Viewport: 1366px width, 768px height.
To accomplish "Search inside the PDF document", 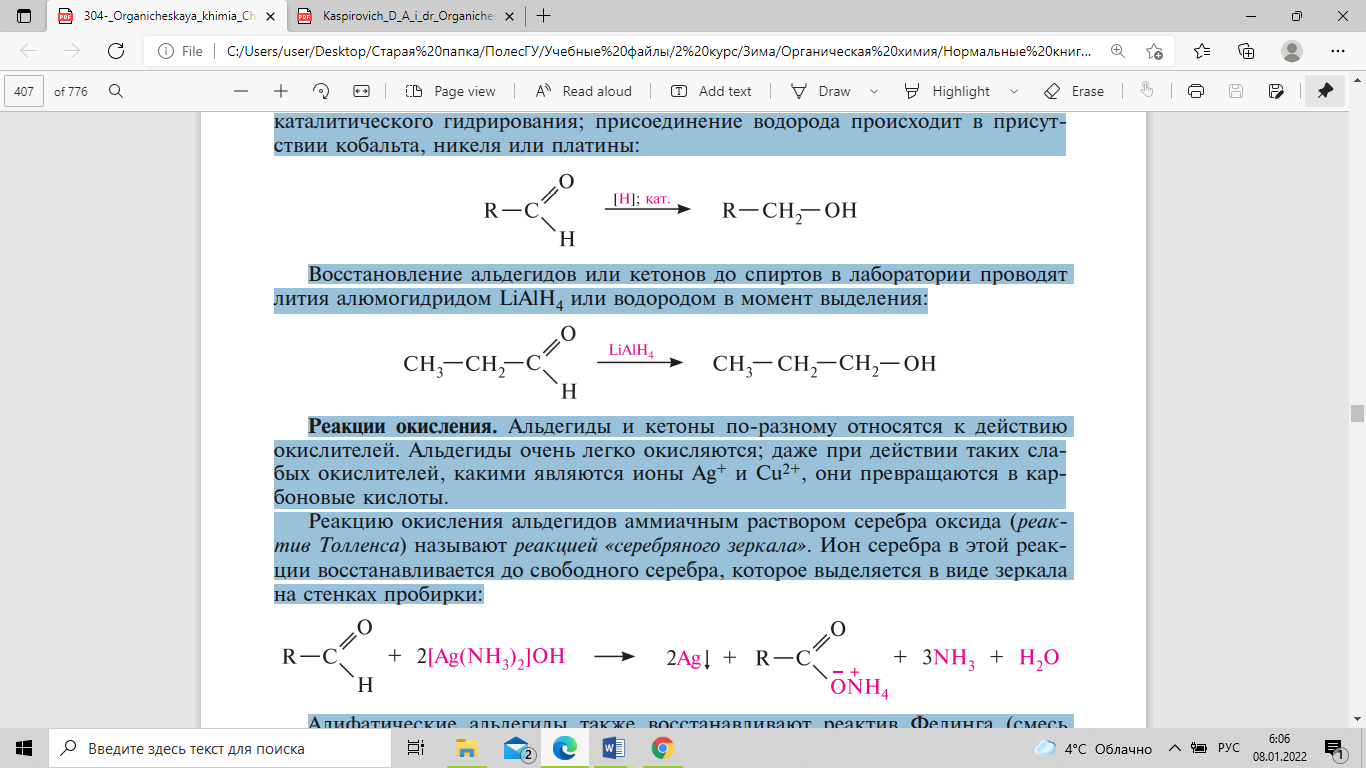I will click(x=116, y=91).
